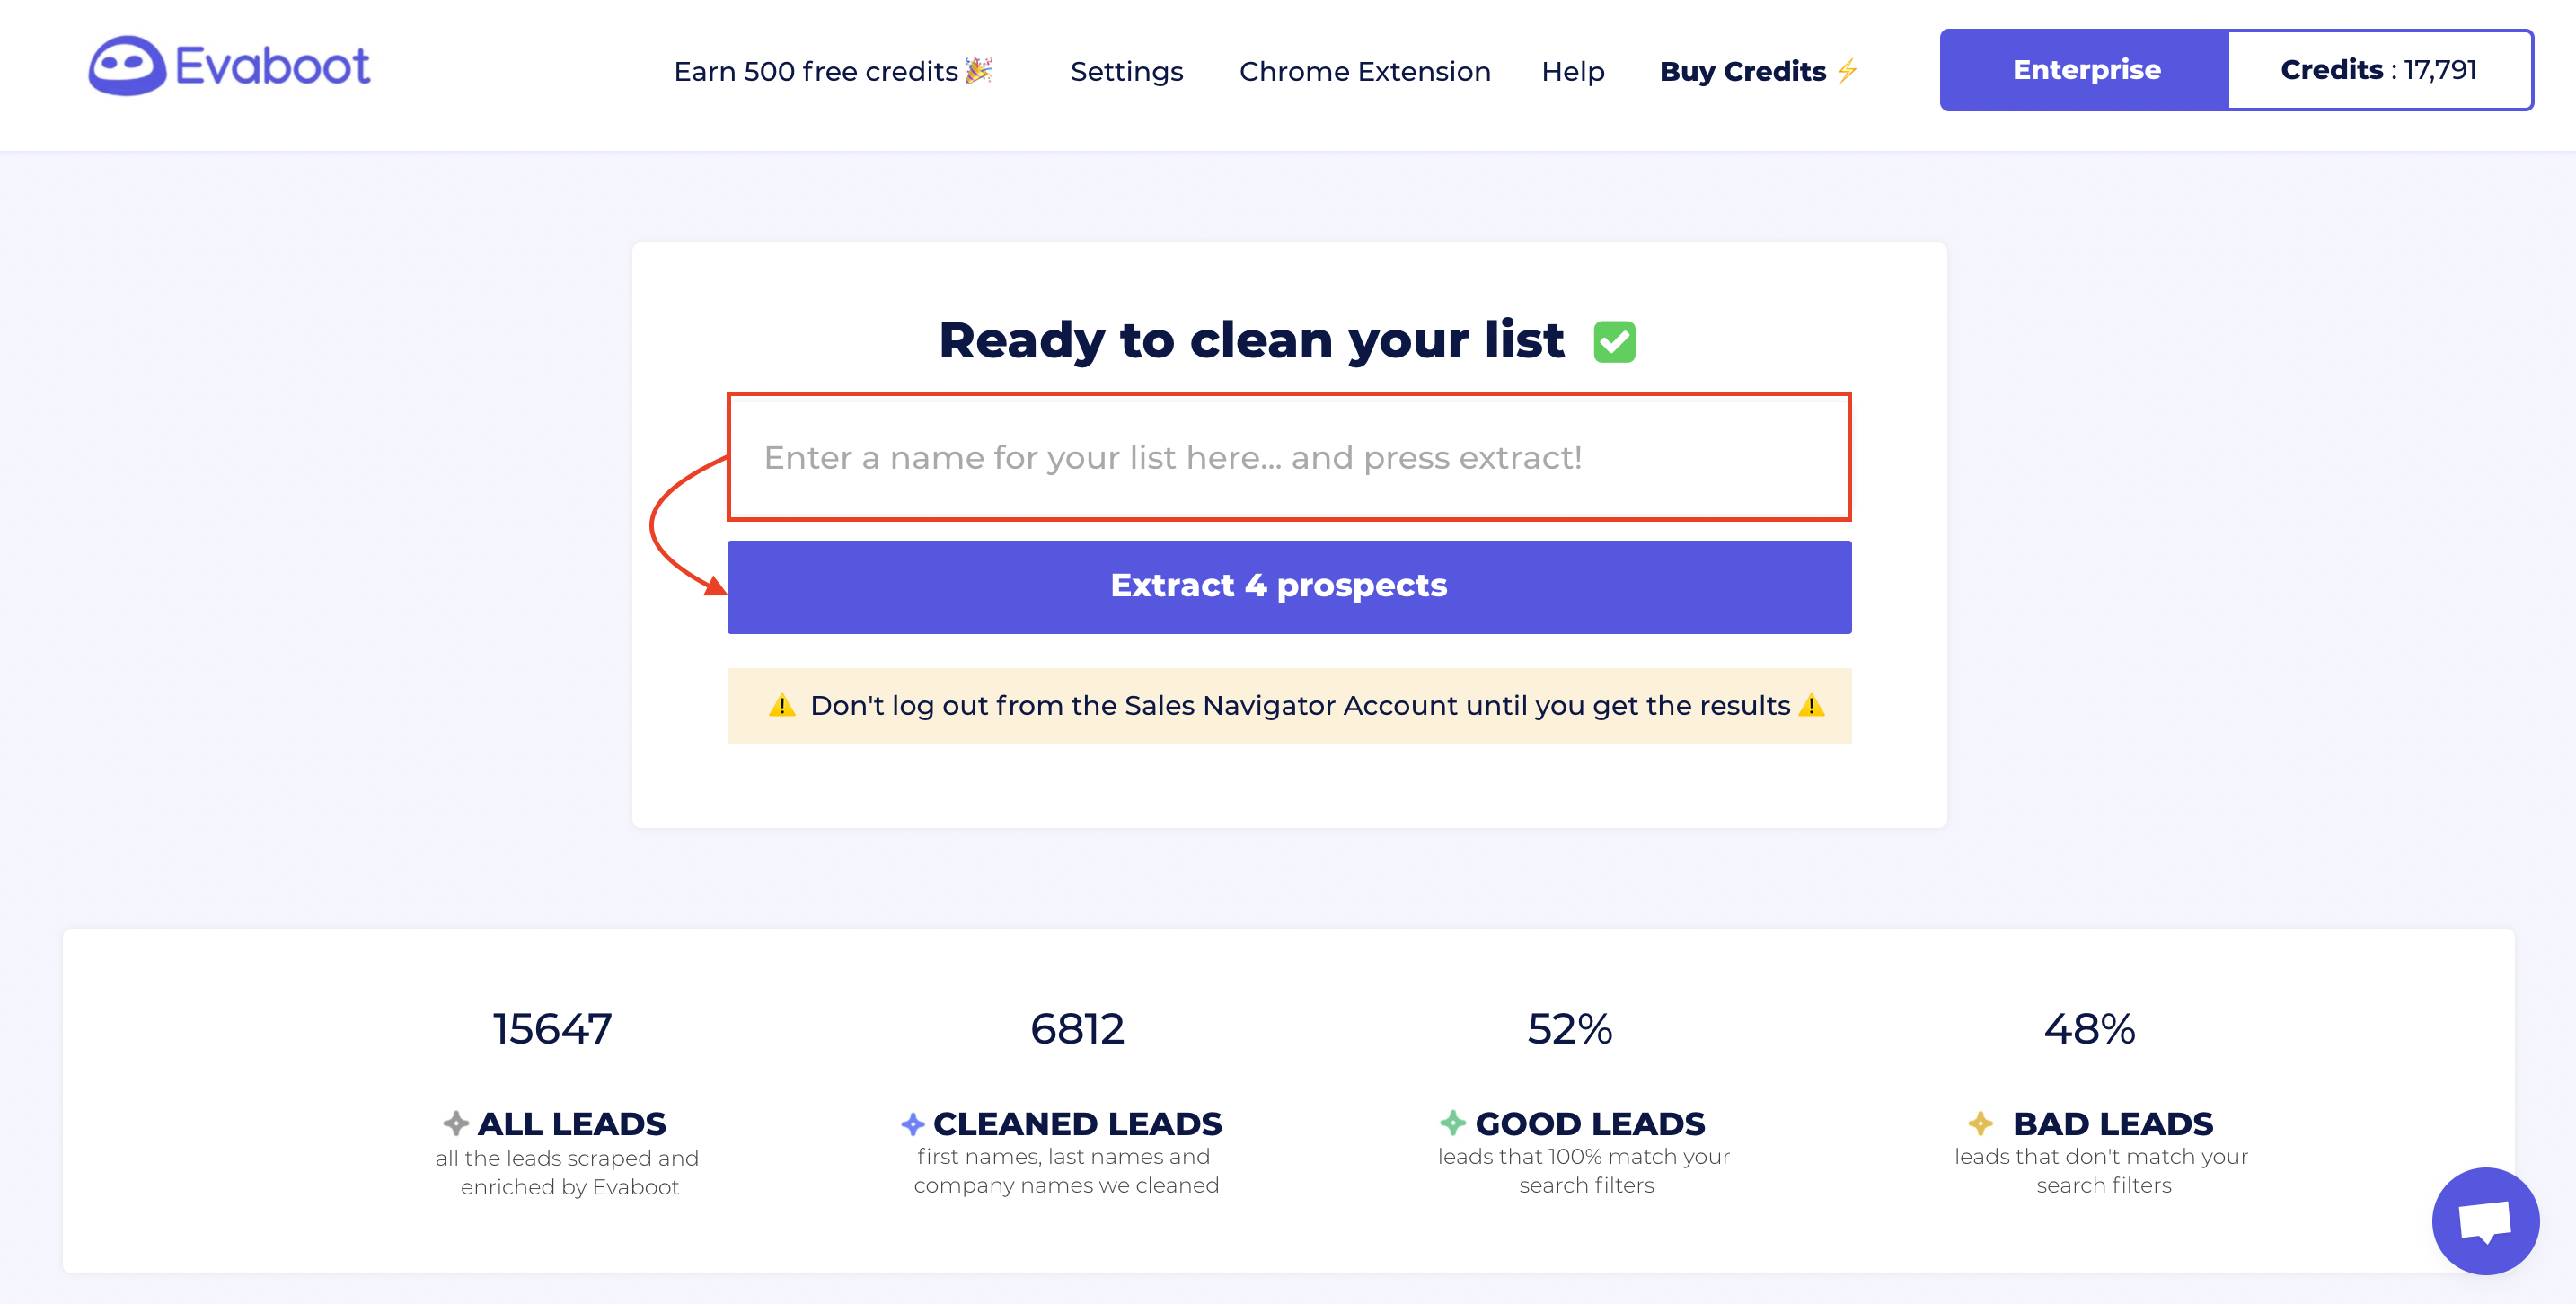Click the Evaboot robot logo
2576x1304 pixels.
(x=127, y=66)
